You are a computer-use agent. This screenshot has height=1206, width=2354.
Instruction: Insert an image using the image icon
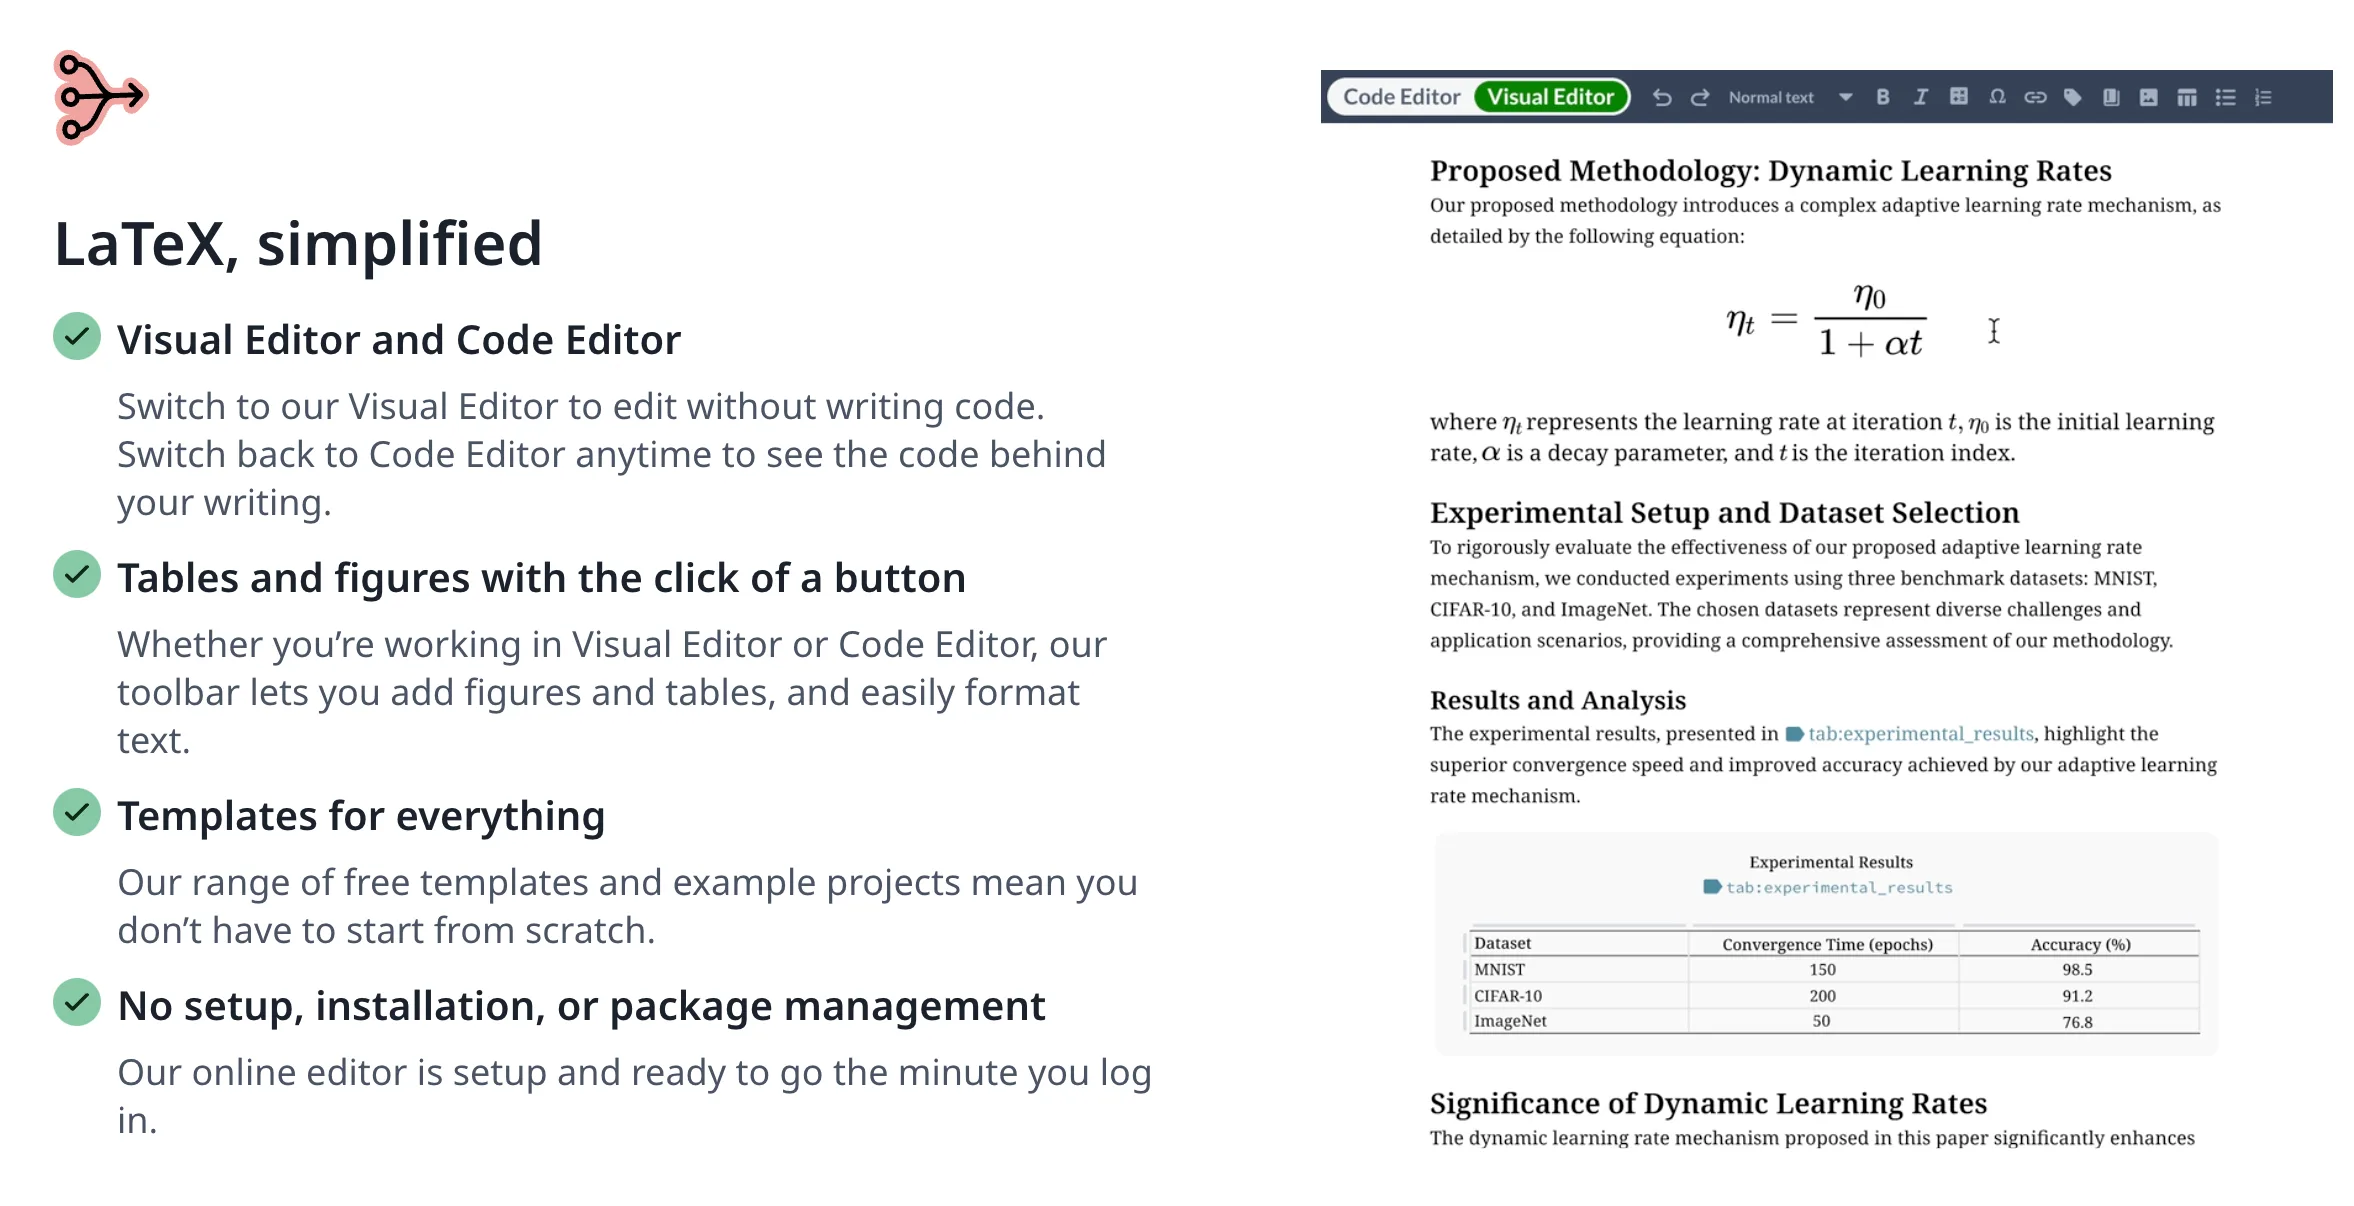coord(2149,96)
